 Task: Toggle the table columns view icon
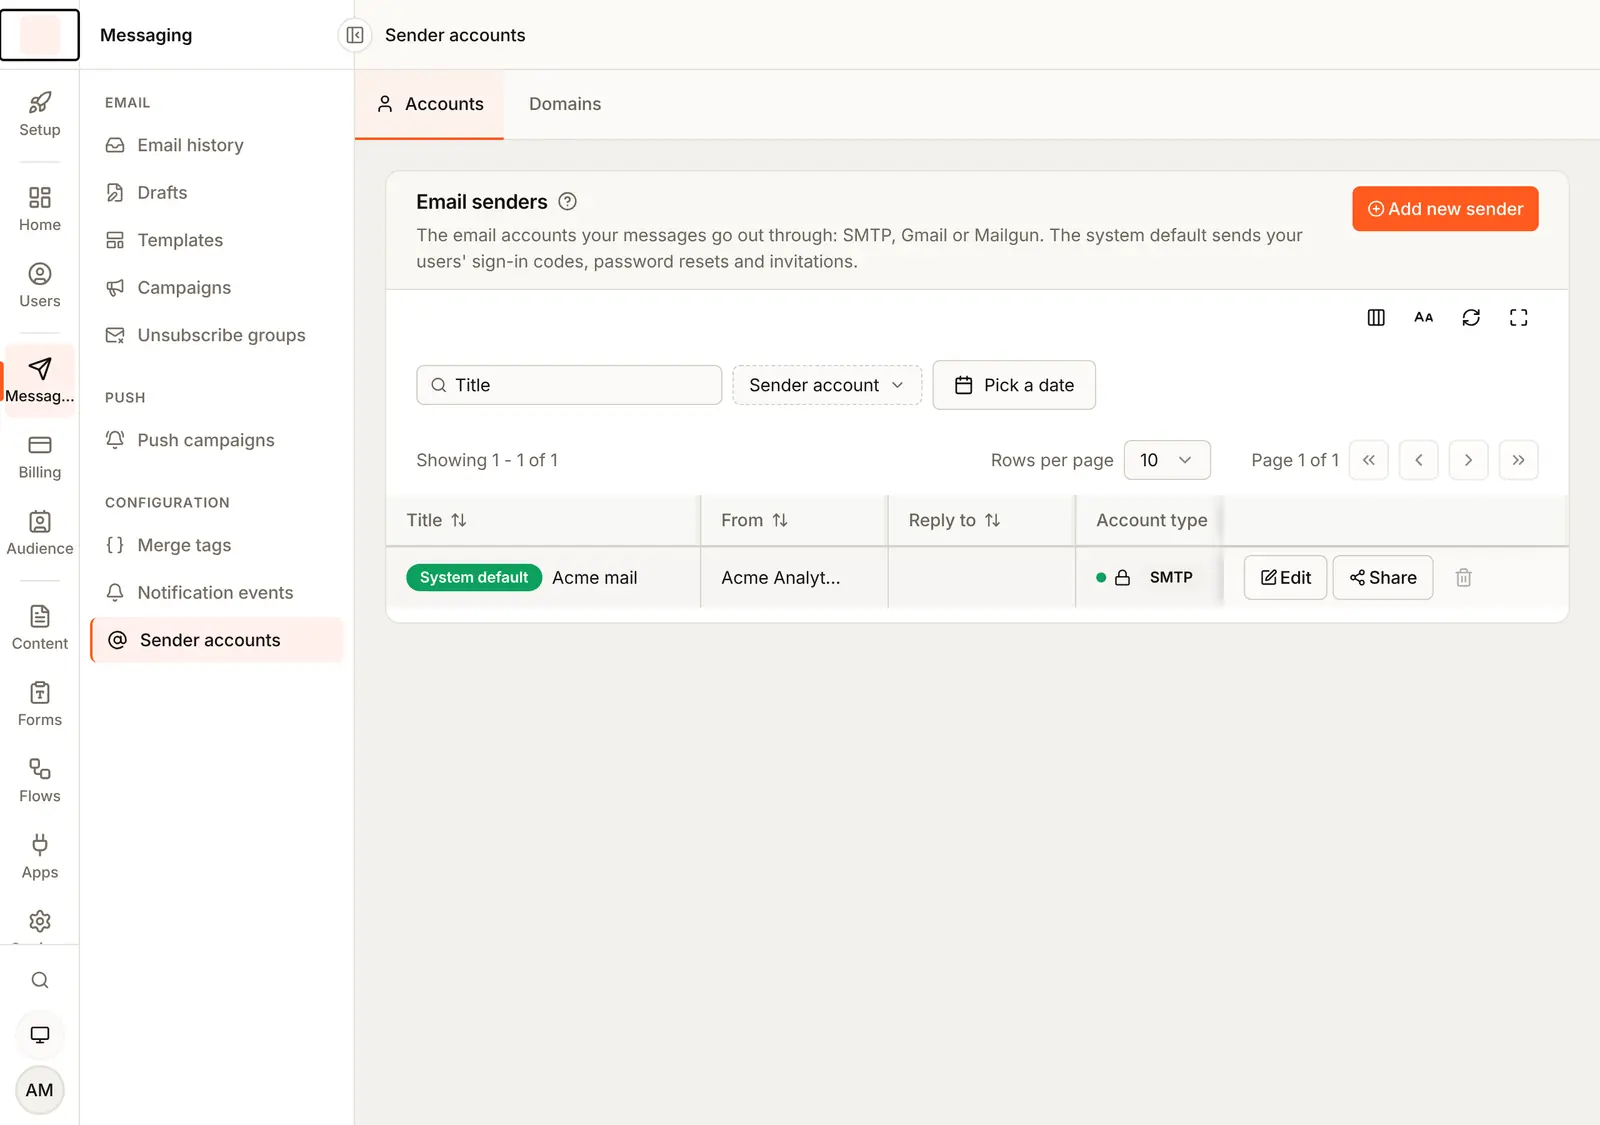click(x=1376, y=317)
